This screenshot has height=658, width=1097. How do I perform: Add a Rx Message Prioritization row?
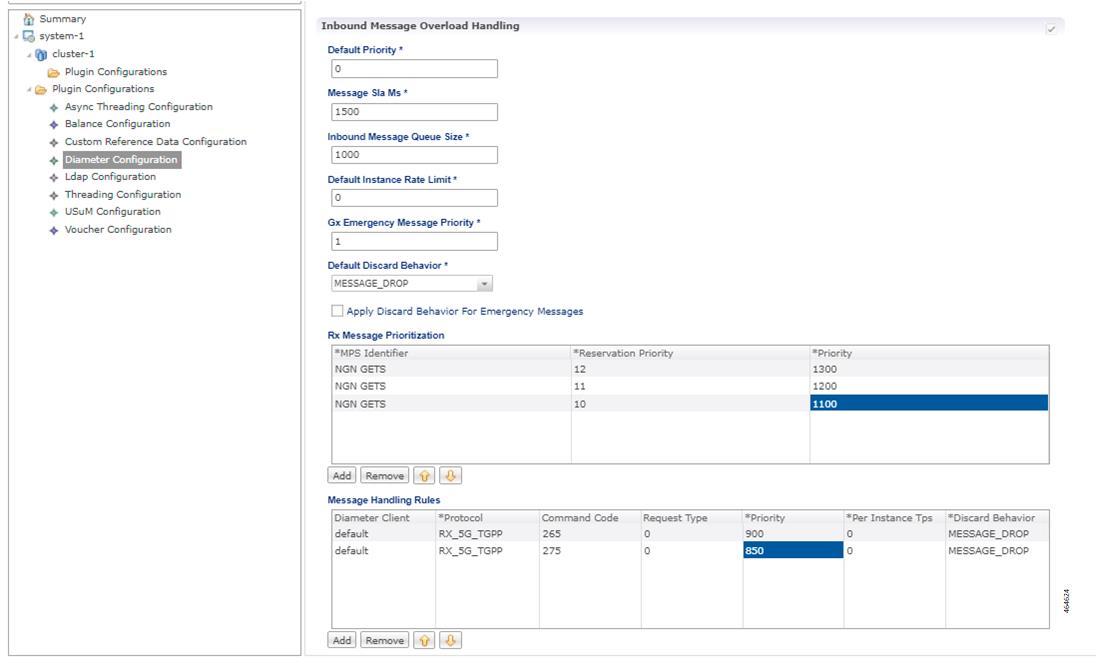(342, 476)
